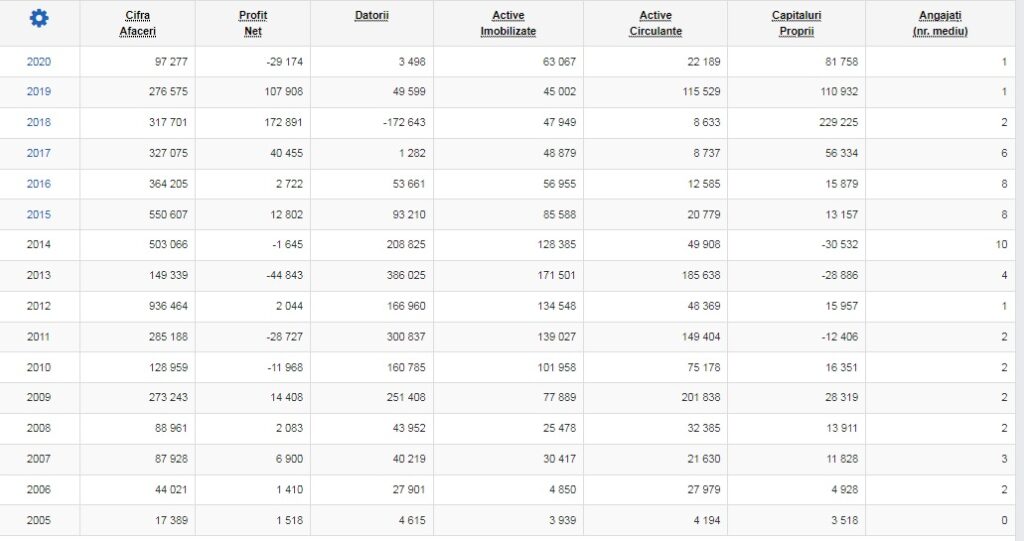
Task: Click the 107 908 net profit value
Action: pos(283,91)
